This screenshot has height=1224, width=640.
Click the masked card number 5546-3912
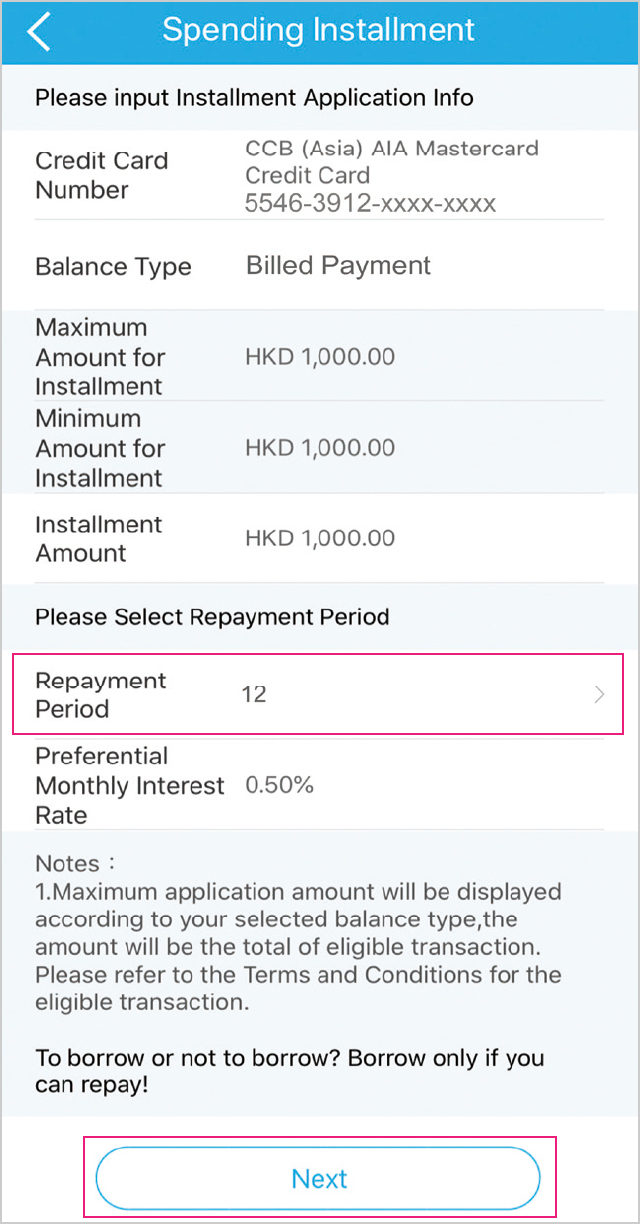370,204
